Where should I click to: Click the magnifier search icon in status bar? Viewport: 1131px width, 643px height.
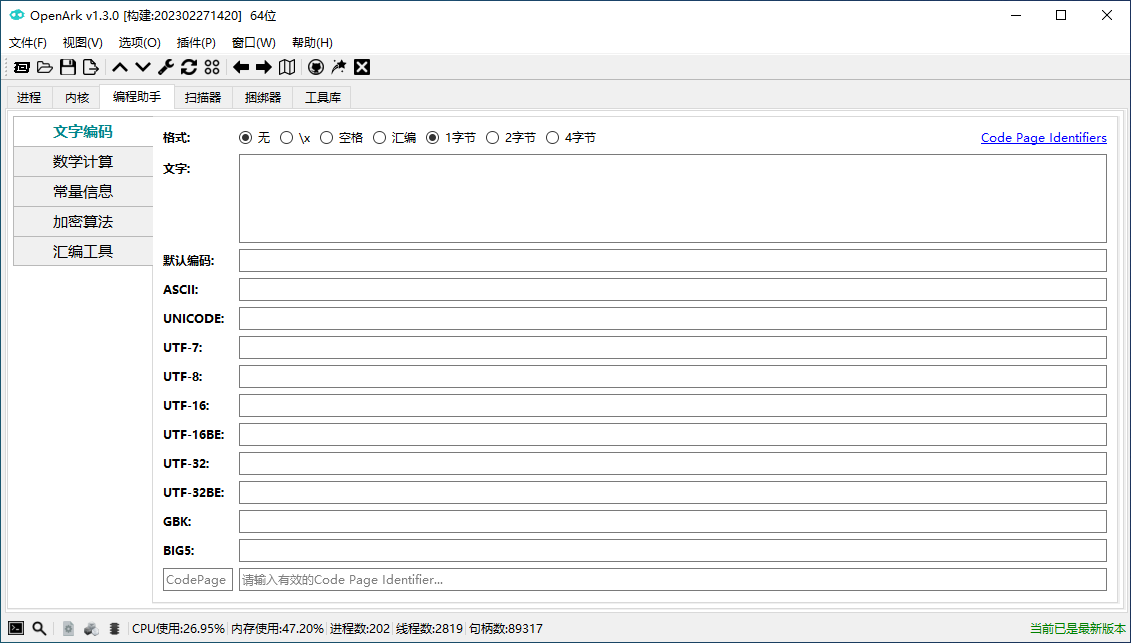point(40,629)
